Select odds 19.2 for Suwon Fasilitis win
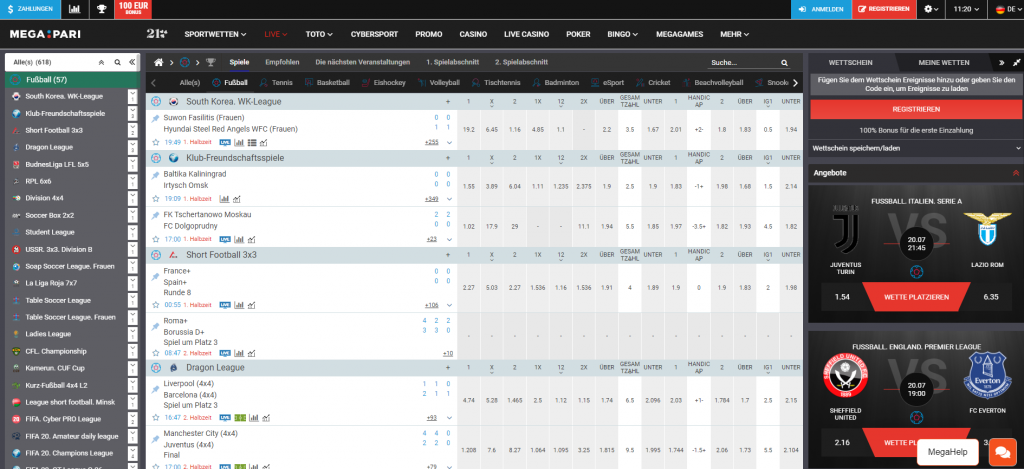Screen dimensions: 1024x469 468,130
